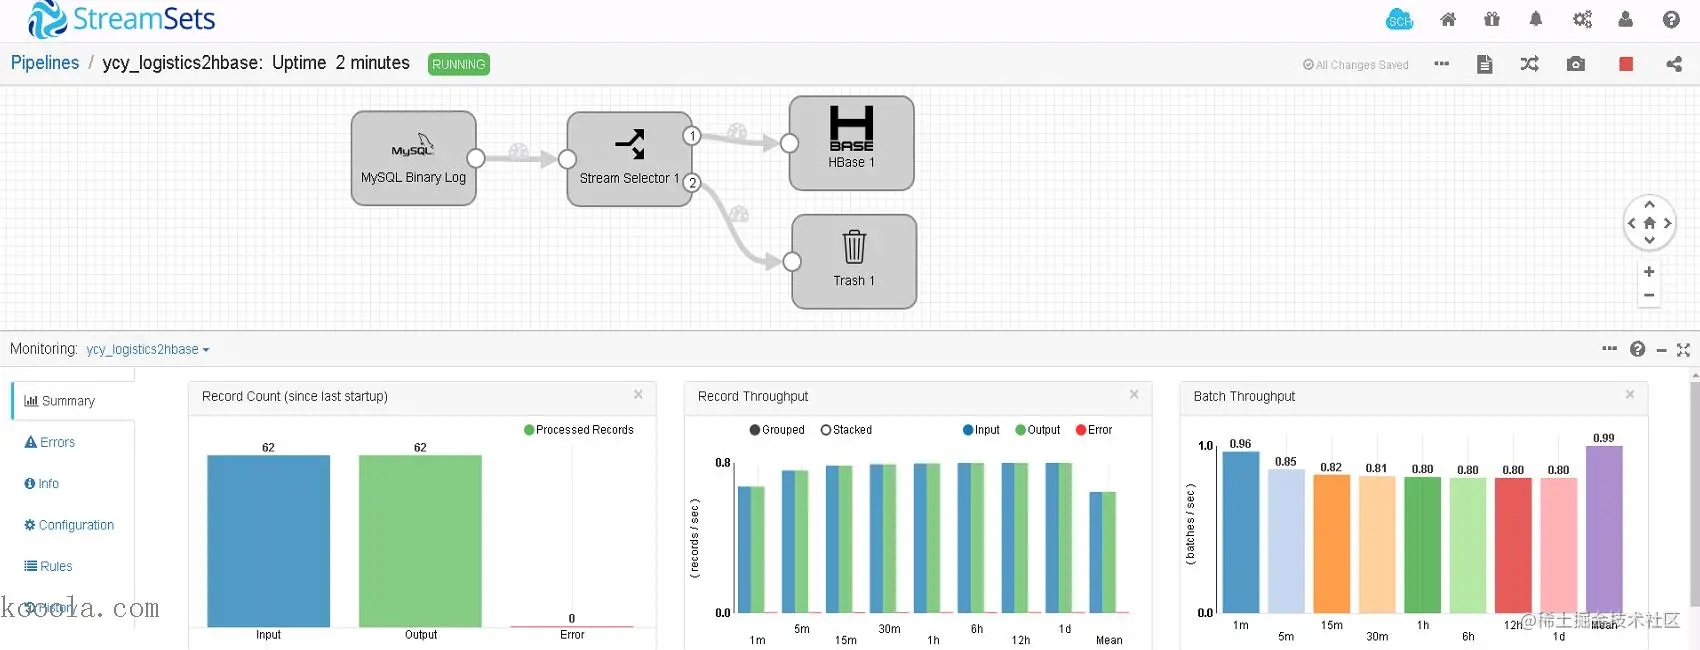1700x650 pixels.
Task: Click the Trash 1 input port
Action: pyautogui.click(x=792, y=262)
